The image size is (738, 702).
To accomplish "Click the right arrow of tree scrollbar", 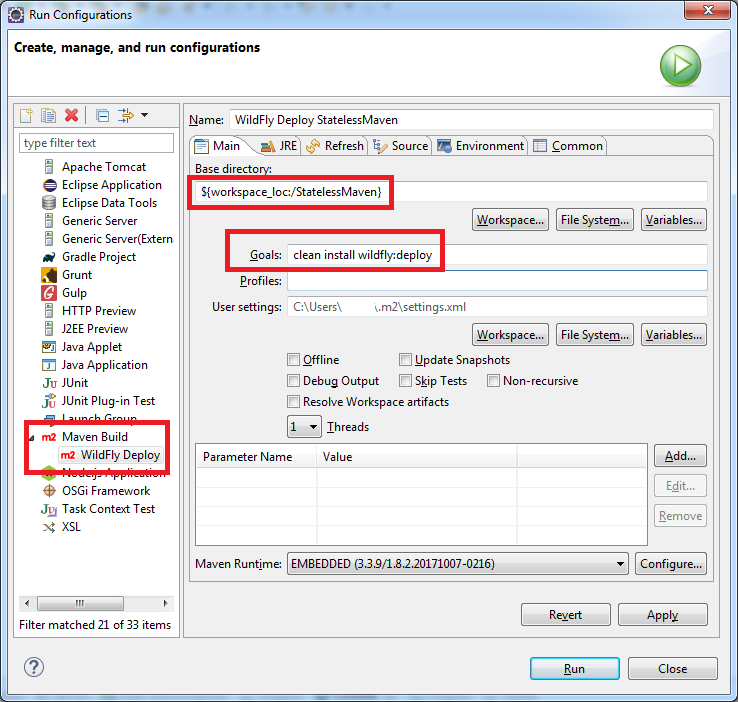I will [x=166, y=603].
